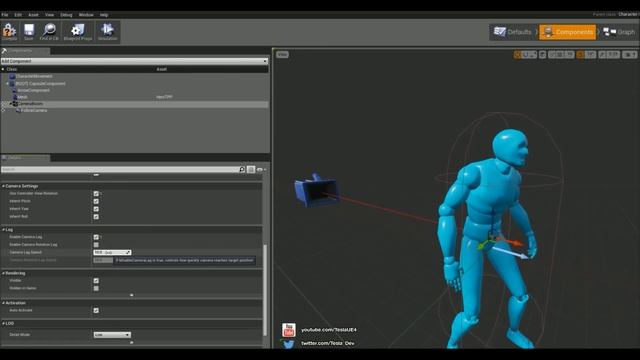
Task: Open the Edit menu
Action: coord(18,15)
